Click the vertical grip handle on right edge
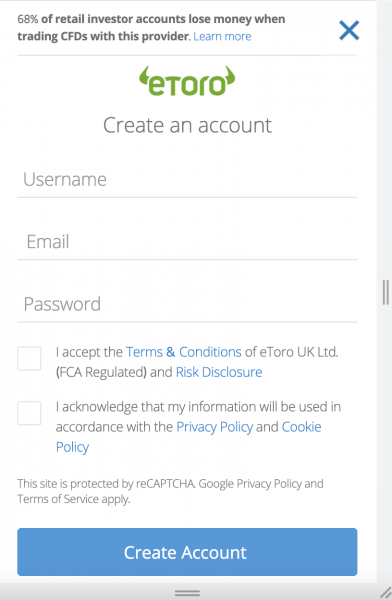Screen dimensions: 392x600 point(385,292)
